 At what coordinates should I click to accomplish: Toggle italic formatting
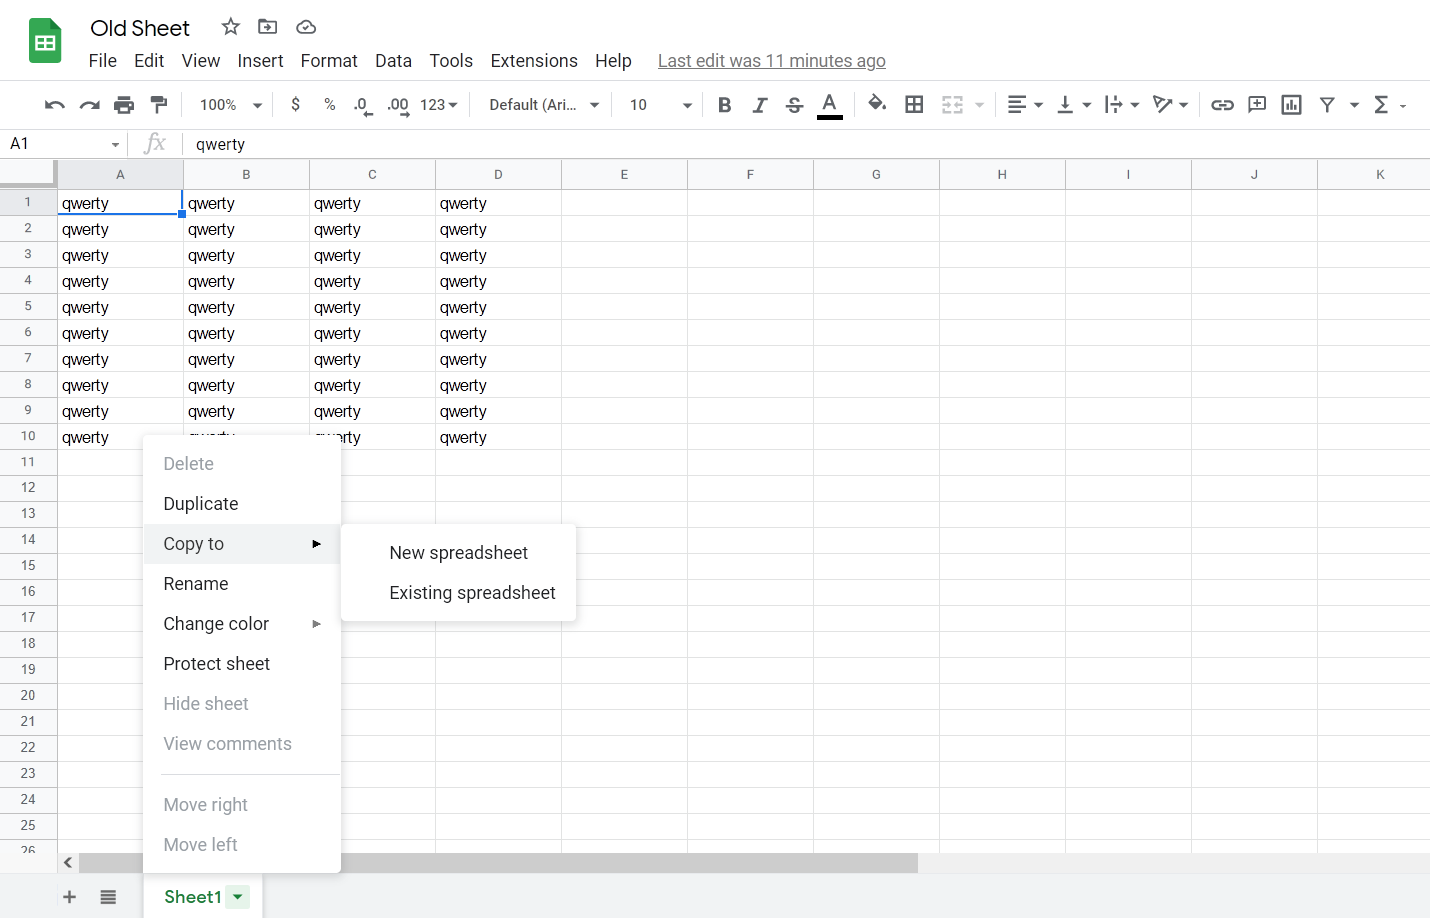click(x=760, y=105)
